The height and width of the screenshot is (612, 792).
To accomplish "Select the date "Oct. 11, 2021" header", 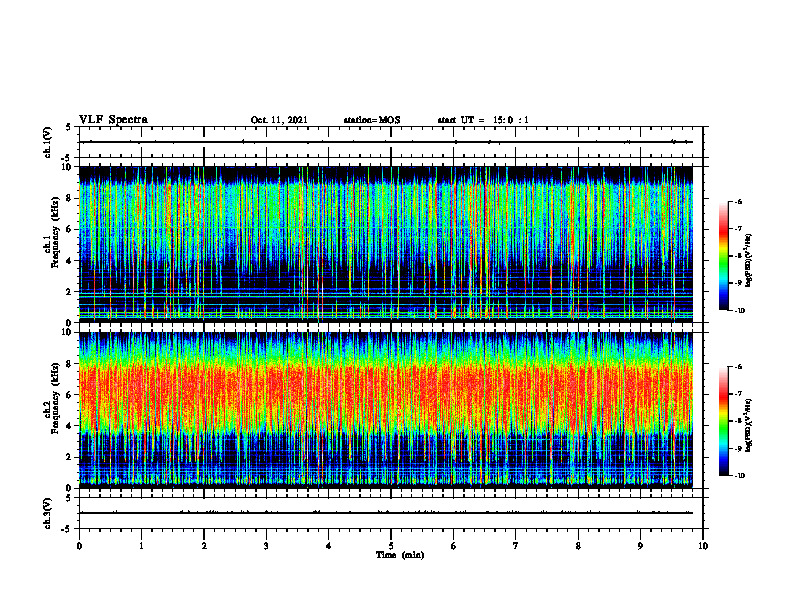I will tap(279, 120).
